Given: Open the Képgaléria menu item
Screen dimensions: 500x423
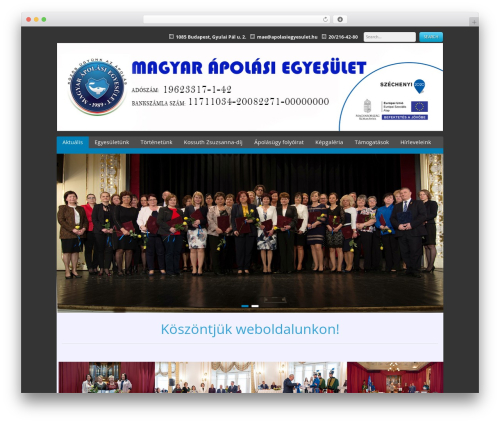Looking at the screenshot, I should [329, 142].
